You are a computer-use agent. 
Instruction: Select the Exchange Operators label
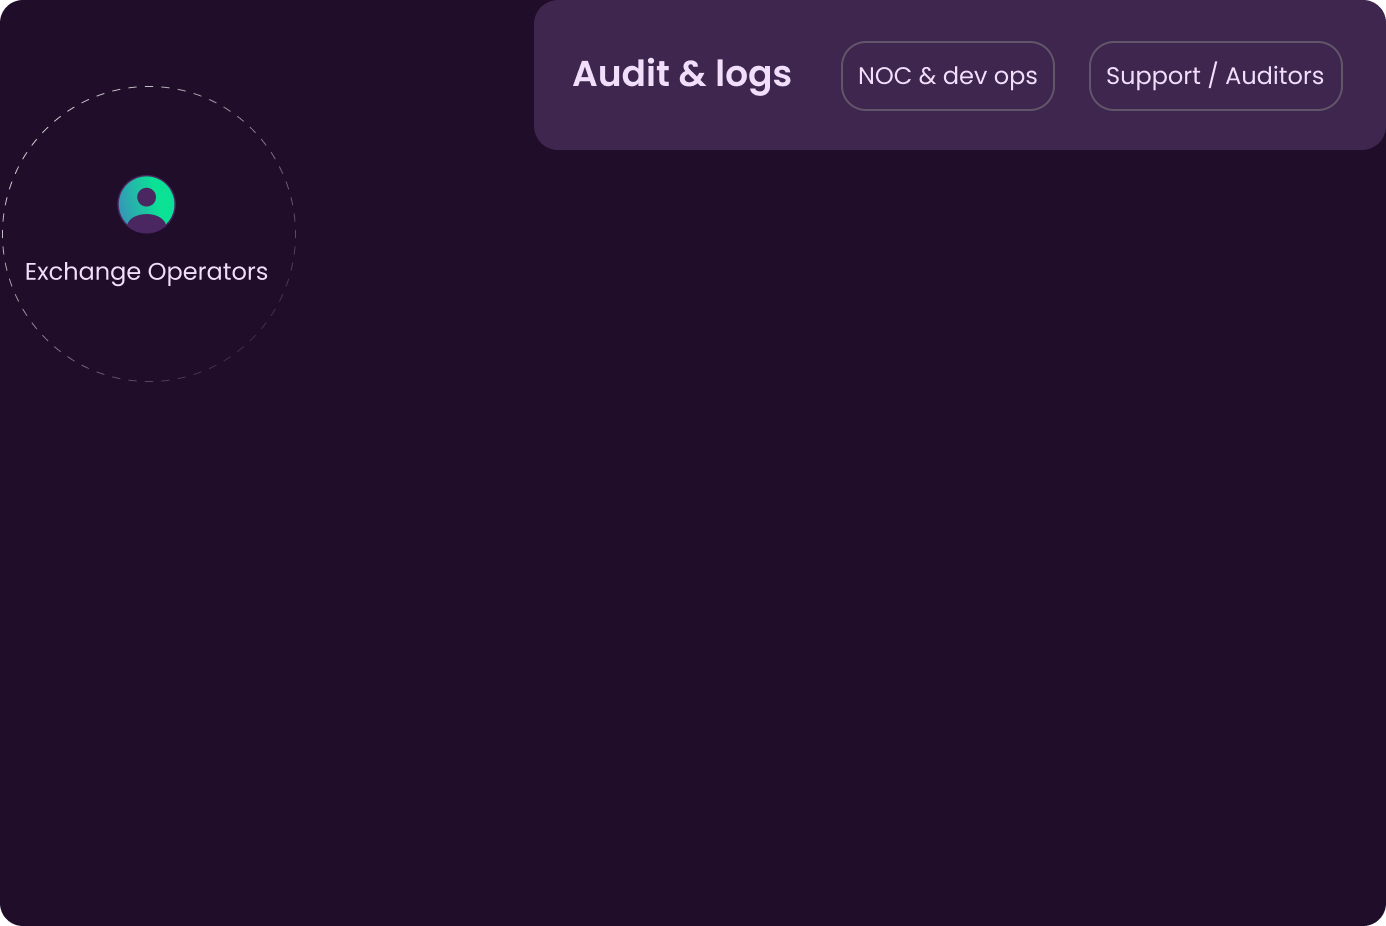146,272
